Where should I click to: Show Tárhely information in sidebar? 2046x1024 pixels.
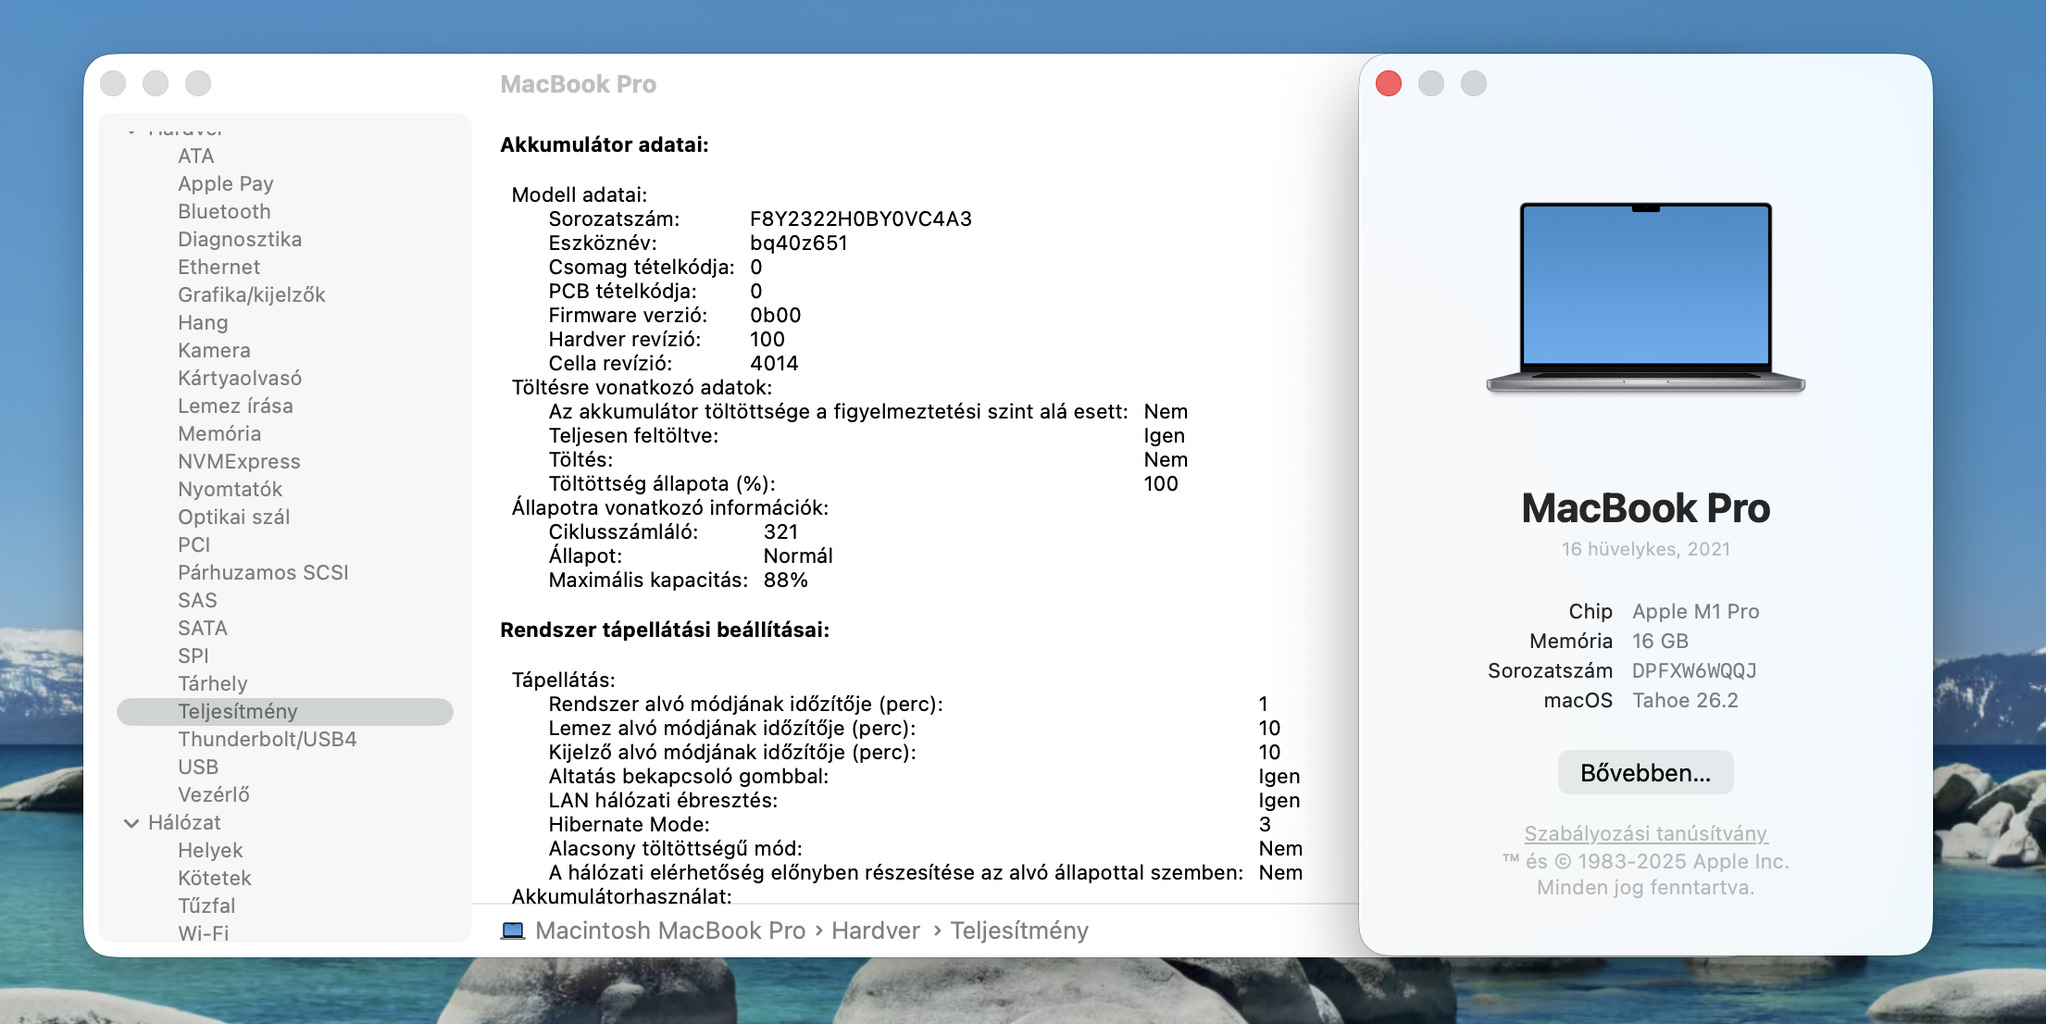pos(213,684)
